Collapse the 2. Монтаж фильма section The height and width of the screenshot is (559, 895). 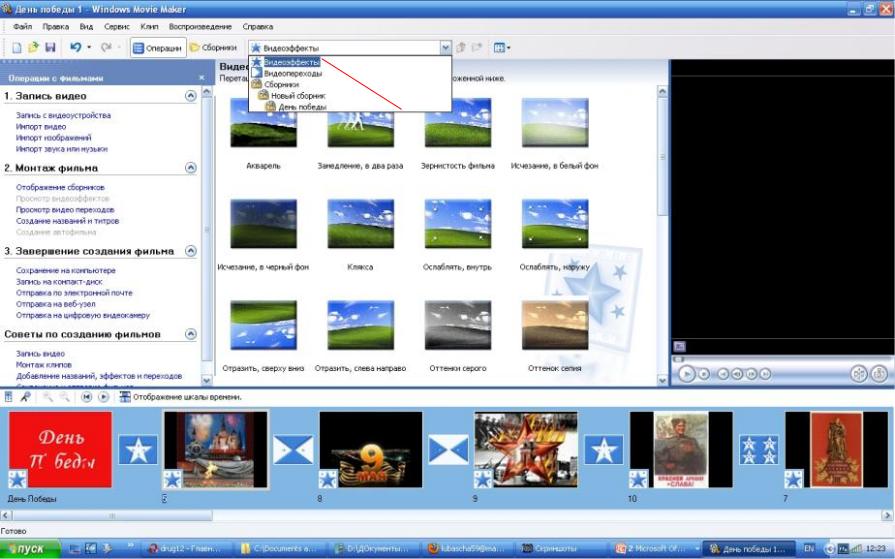click(x=191, y=168)
